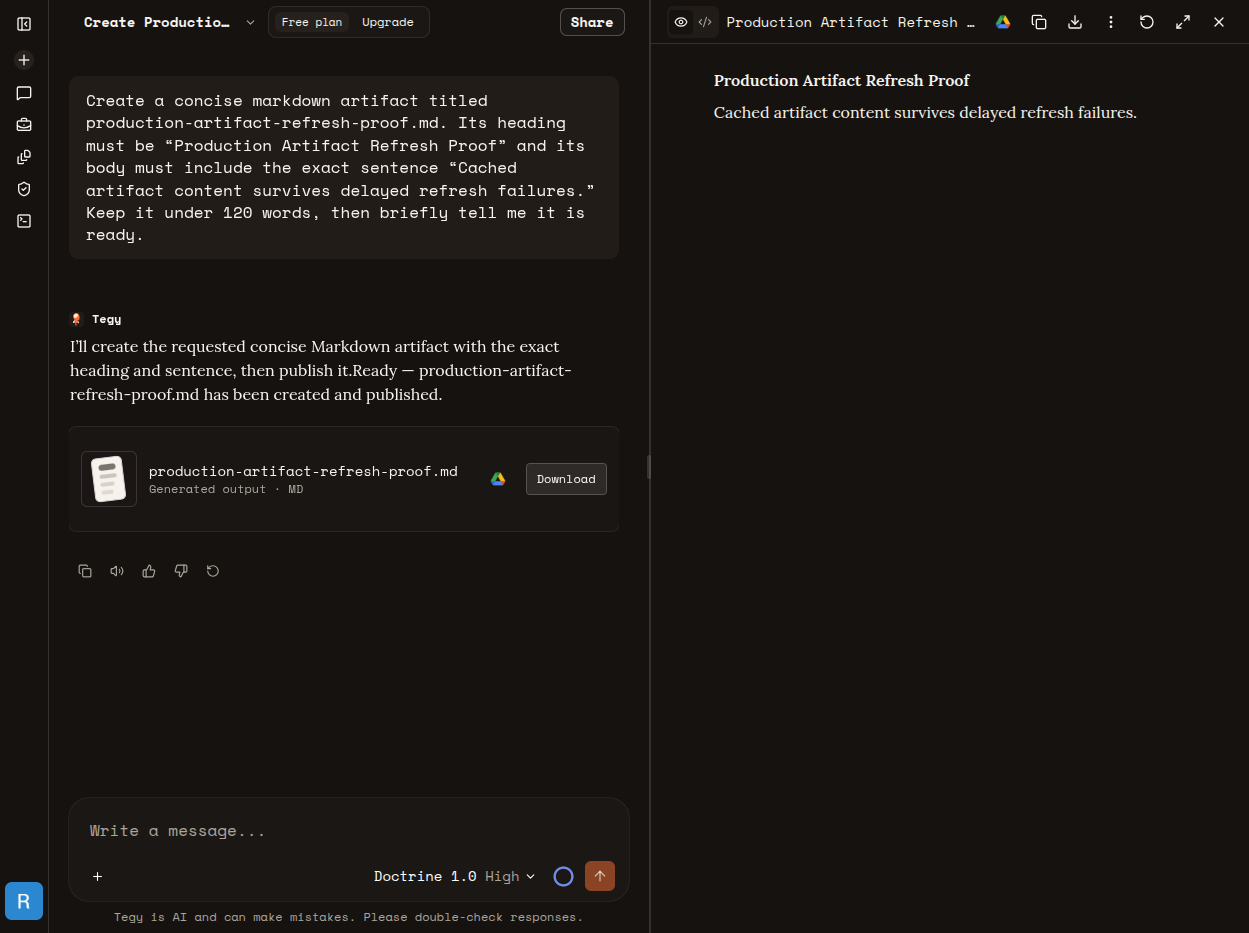Open the artifacts copy-stack sidebar icon

(24, 157)
